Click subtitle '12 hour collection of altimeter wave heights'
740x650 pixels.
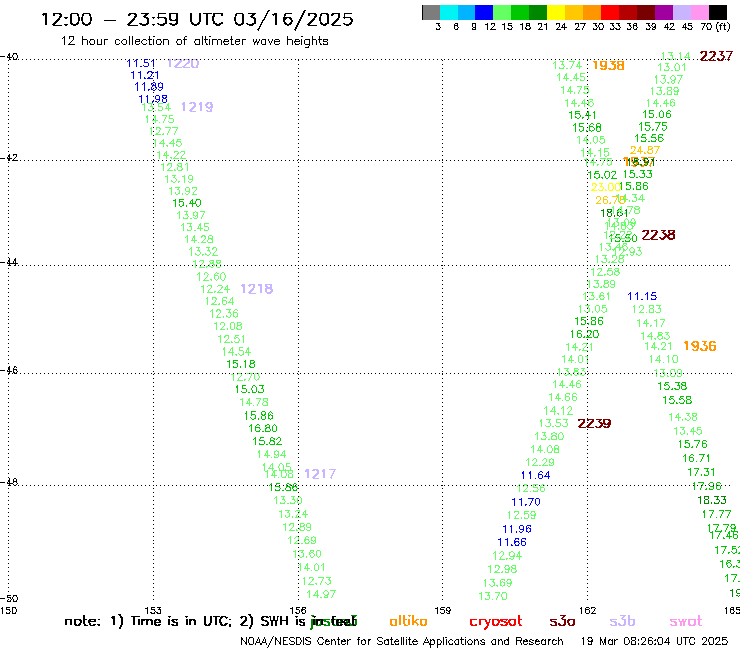194,41
